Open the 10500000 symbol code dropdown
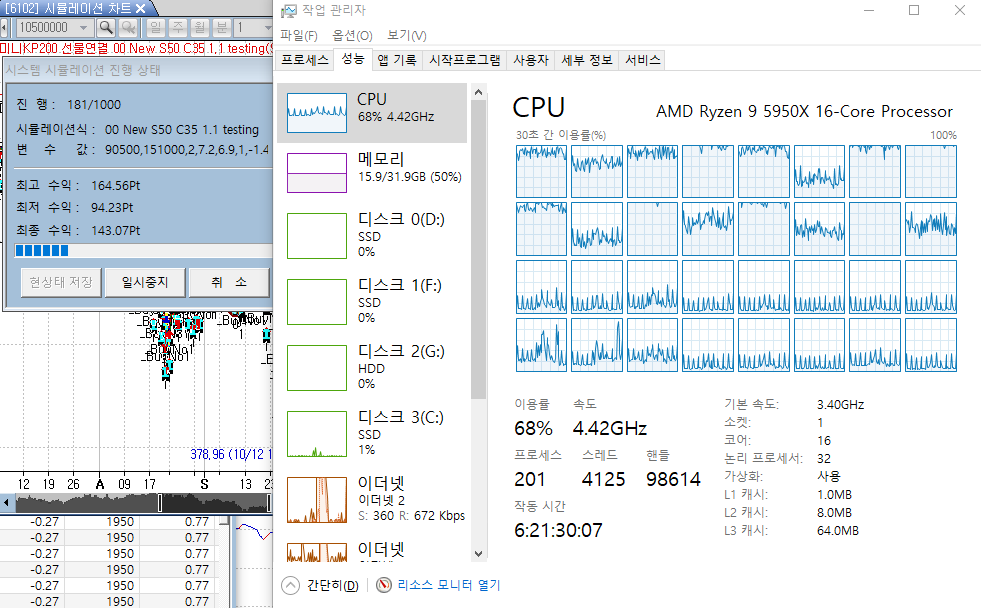The width and height of the screenshot is (981, 608). point(84,27)
